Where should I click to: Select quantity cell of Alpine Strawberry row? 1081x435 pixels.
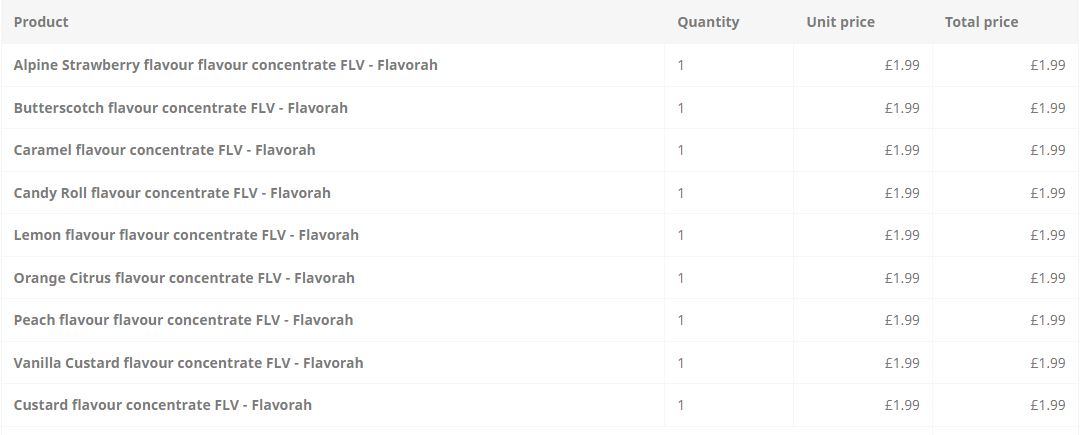681,65
